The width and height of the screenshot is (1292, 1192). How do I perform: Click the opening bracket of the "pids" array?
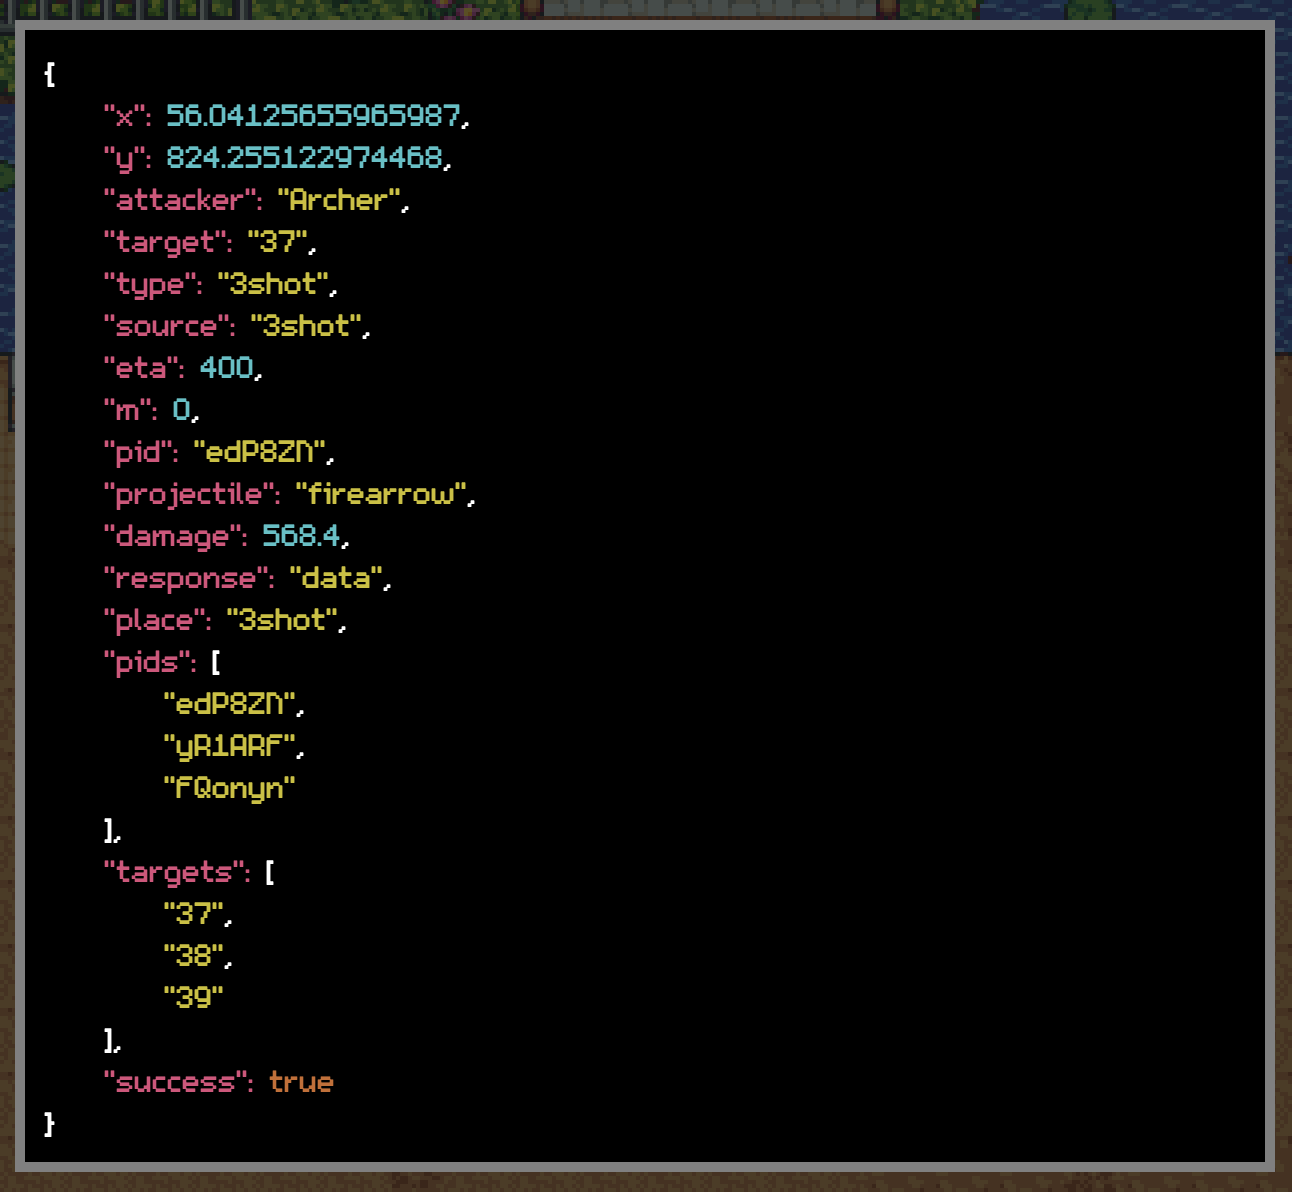(216, 662)
